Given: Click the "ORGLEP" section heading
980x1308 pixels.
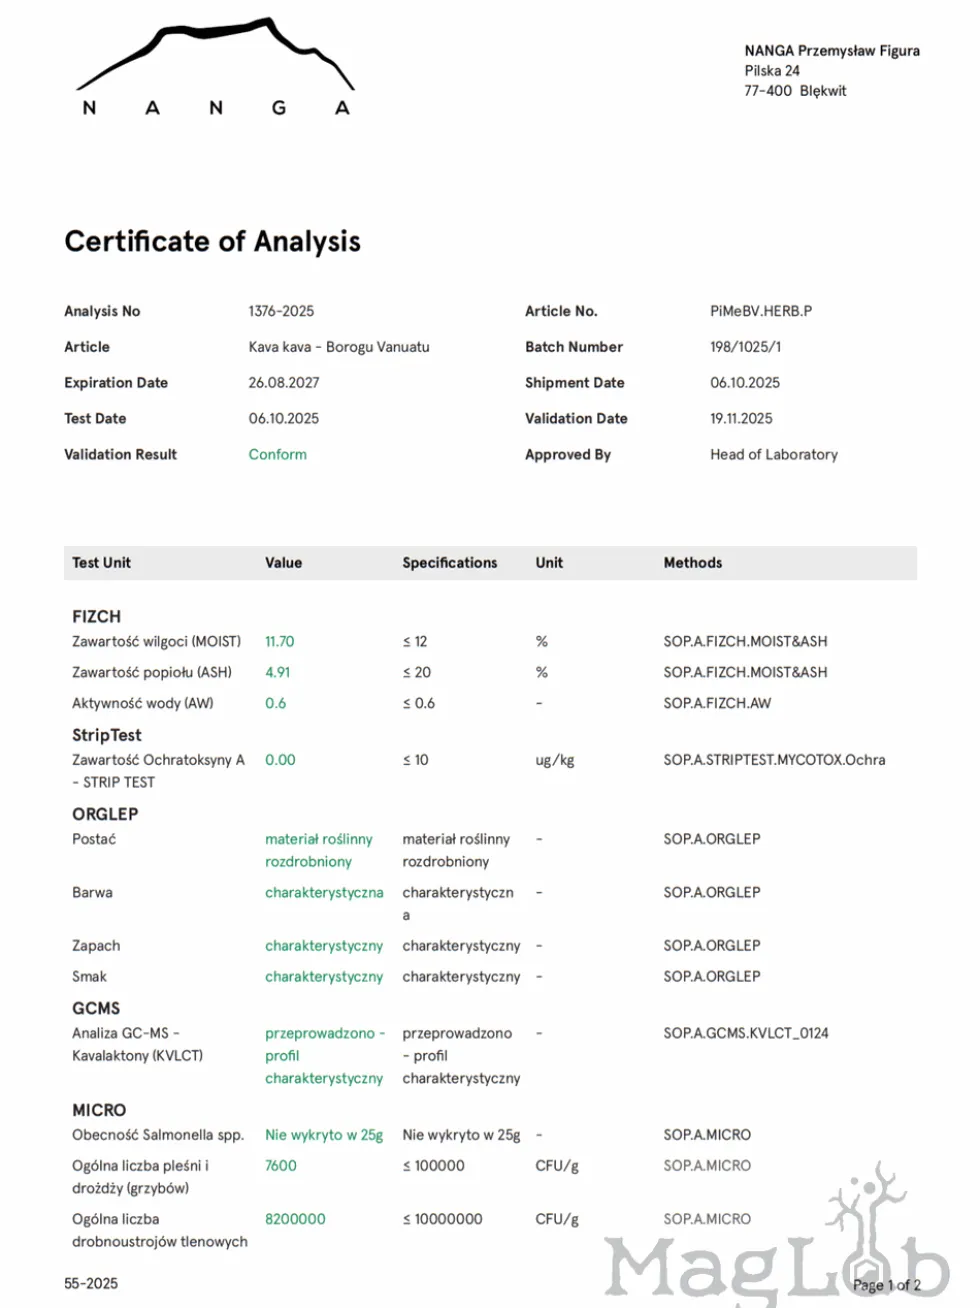Looking at the screenshot, I should [105, 814].
